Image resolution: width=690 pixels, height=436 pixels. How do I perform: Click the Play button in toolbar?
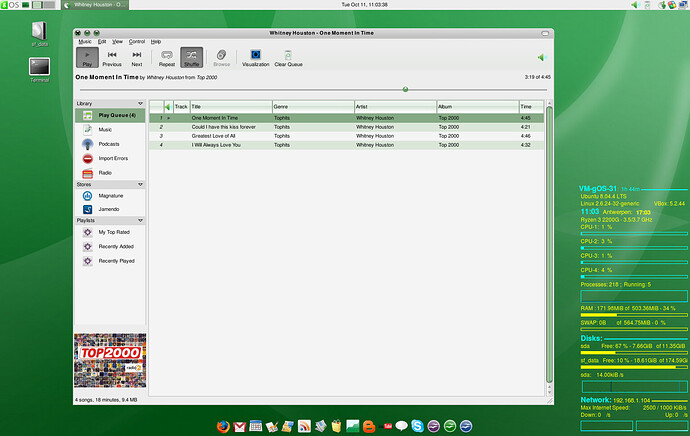pos(87,58)
